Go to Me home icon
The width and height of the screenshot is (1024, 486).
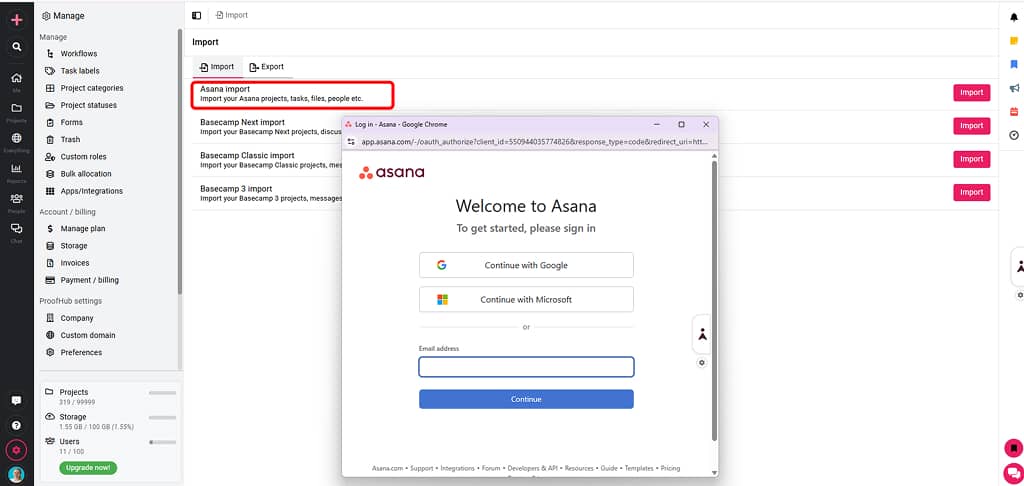click(16, 78)
